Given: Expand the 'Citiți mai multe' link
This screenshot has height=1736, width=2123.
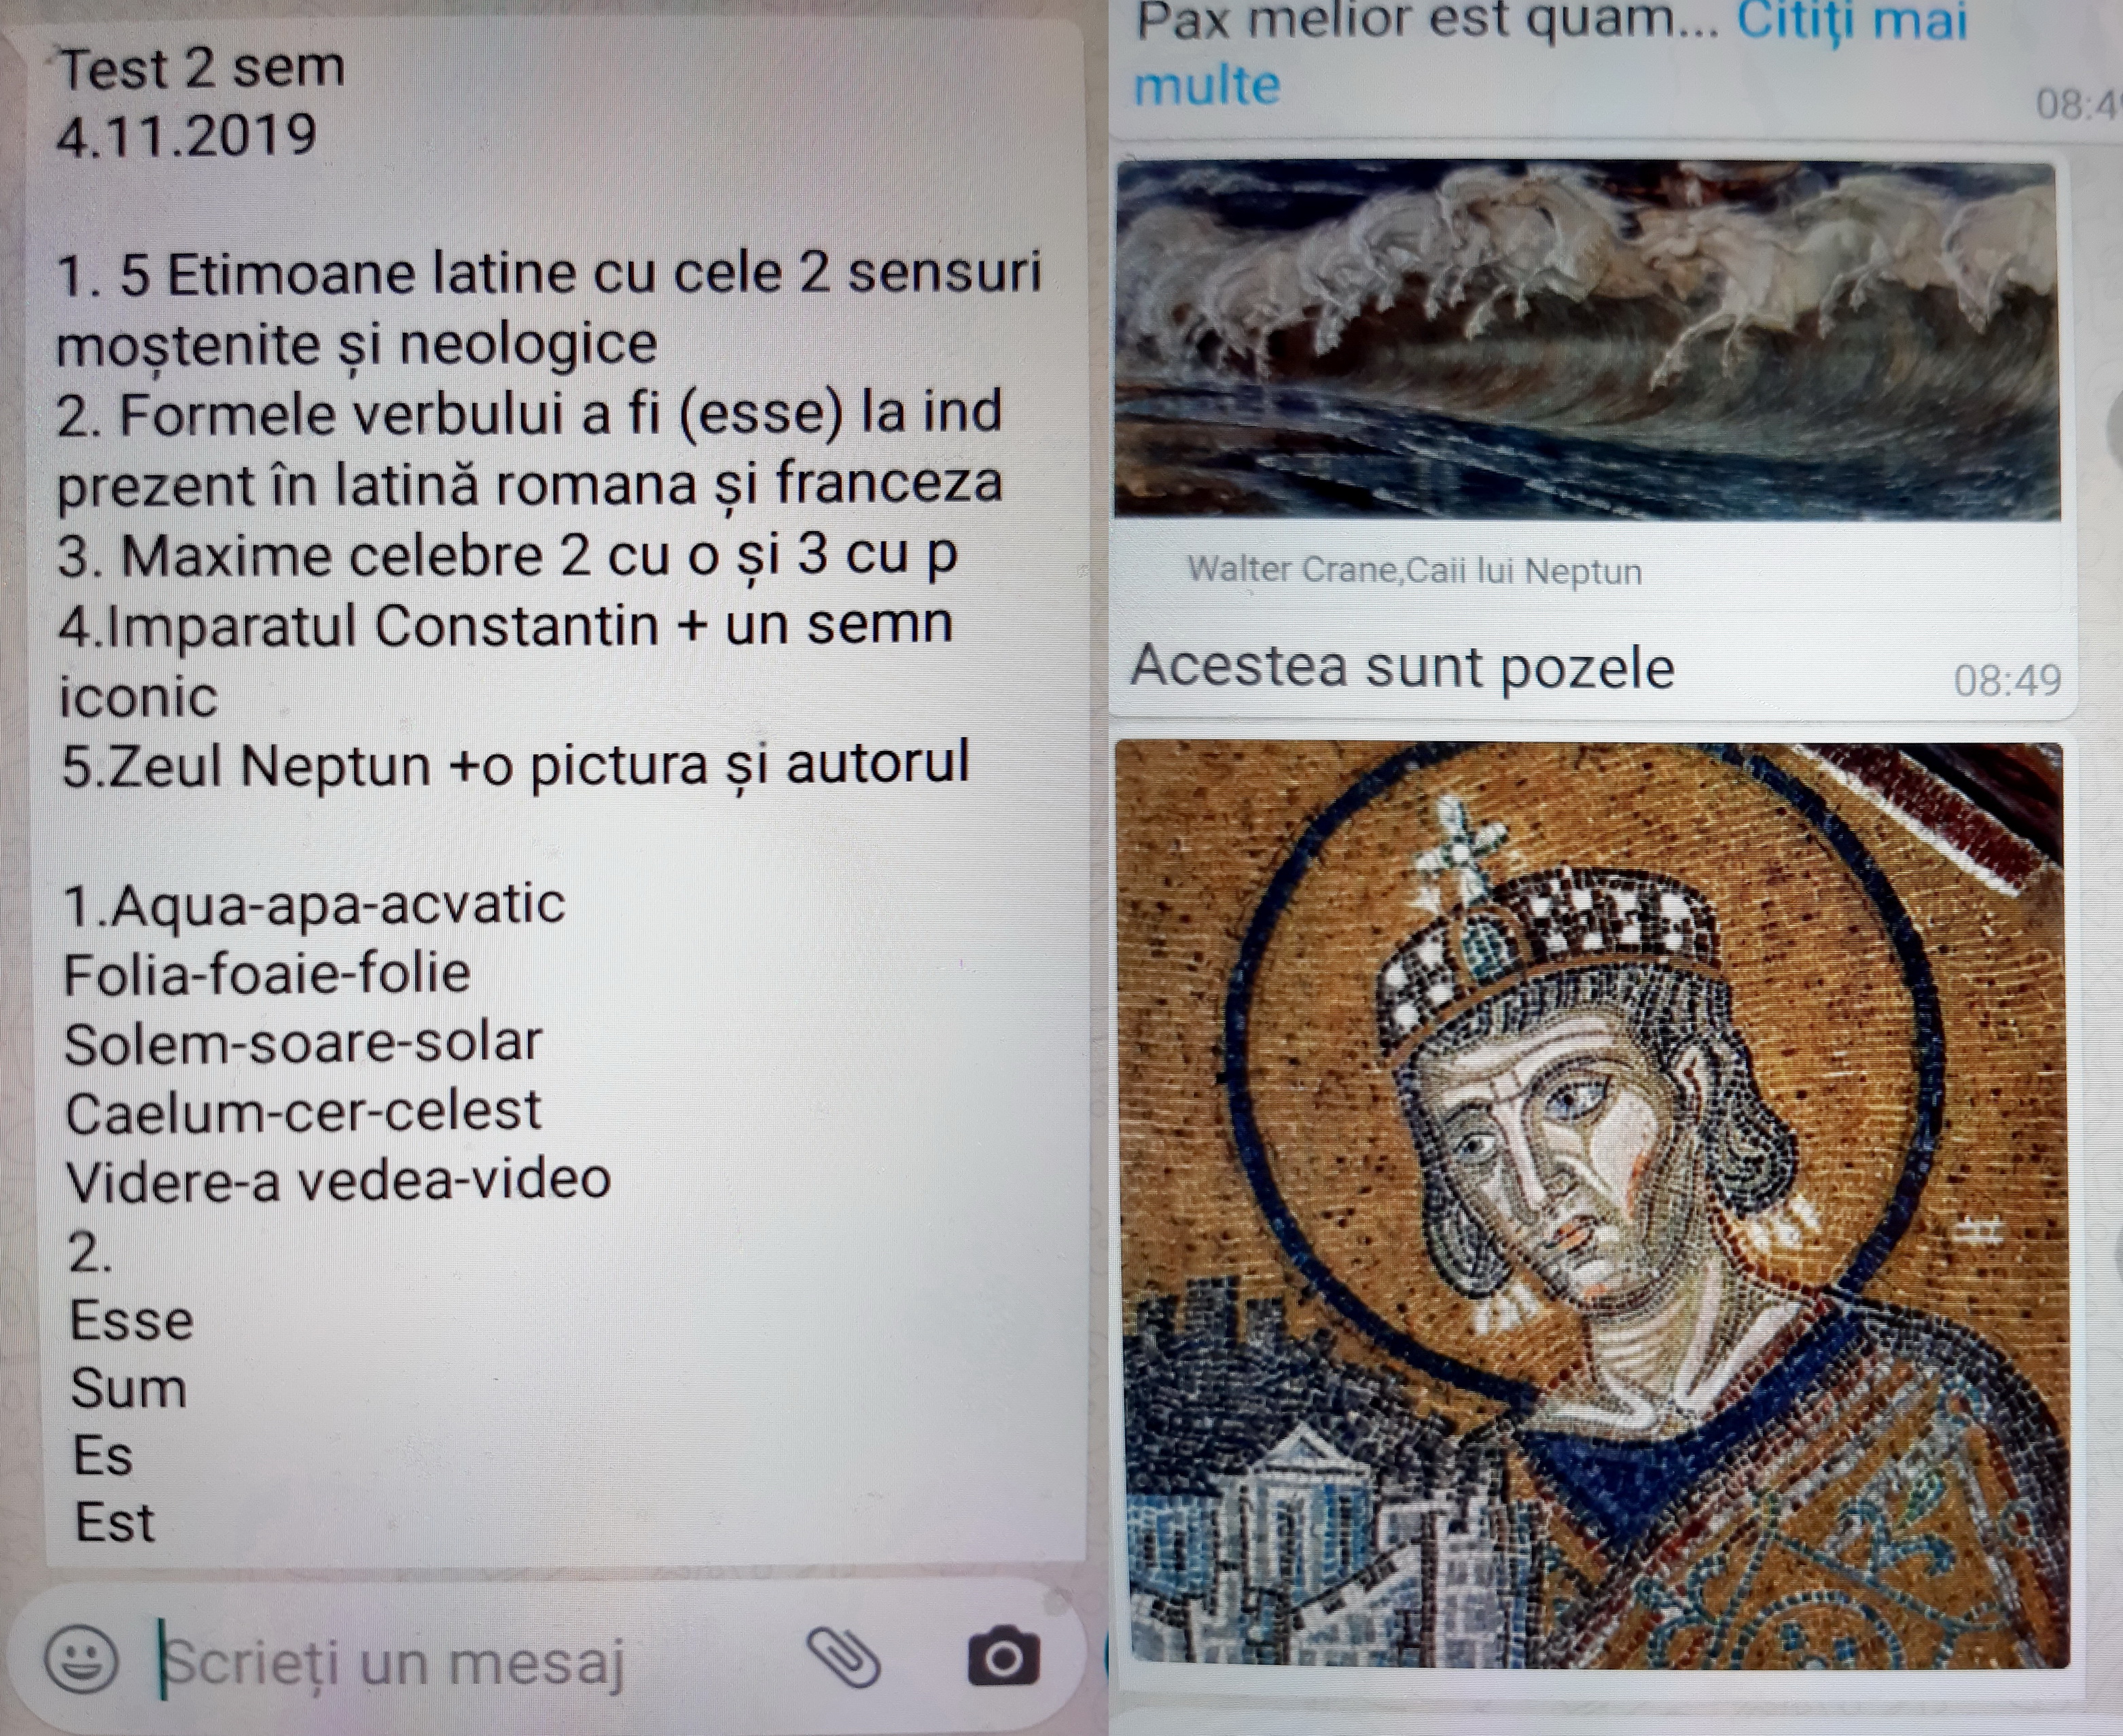Looking at the screenshot, I should point(1551,52).
